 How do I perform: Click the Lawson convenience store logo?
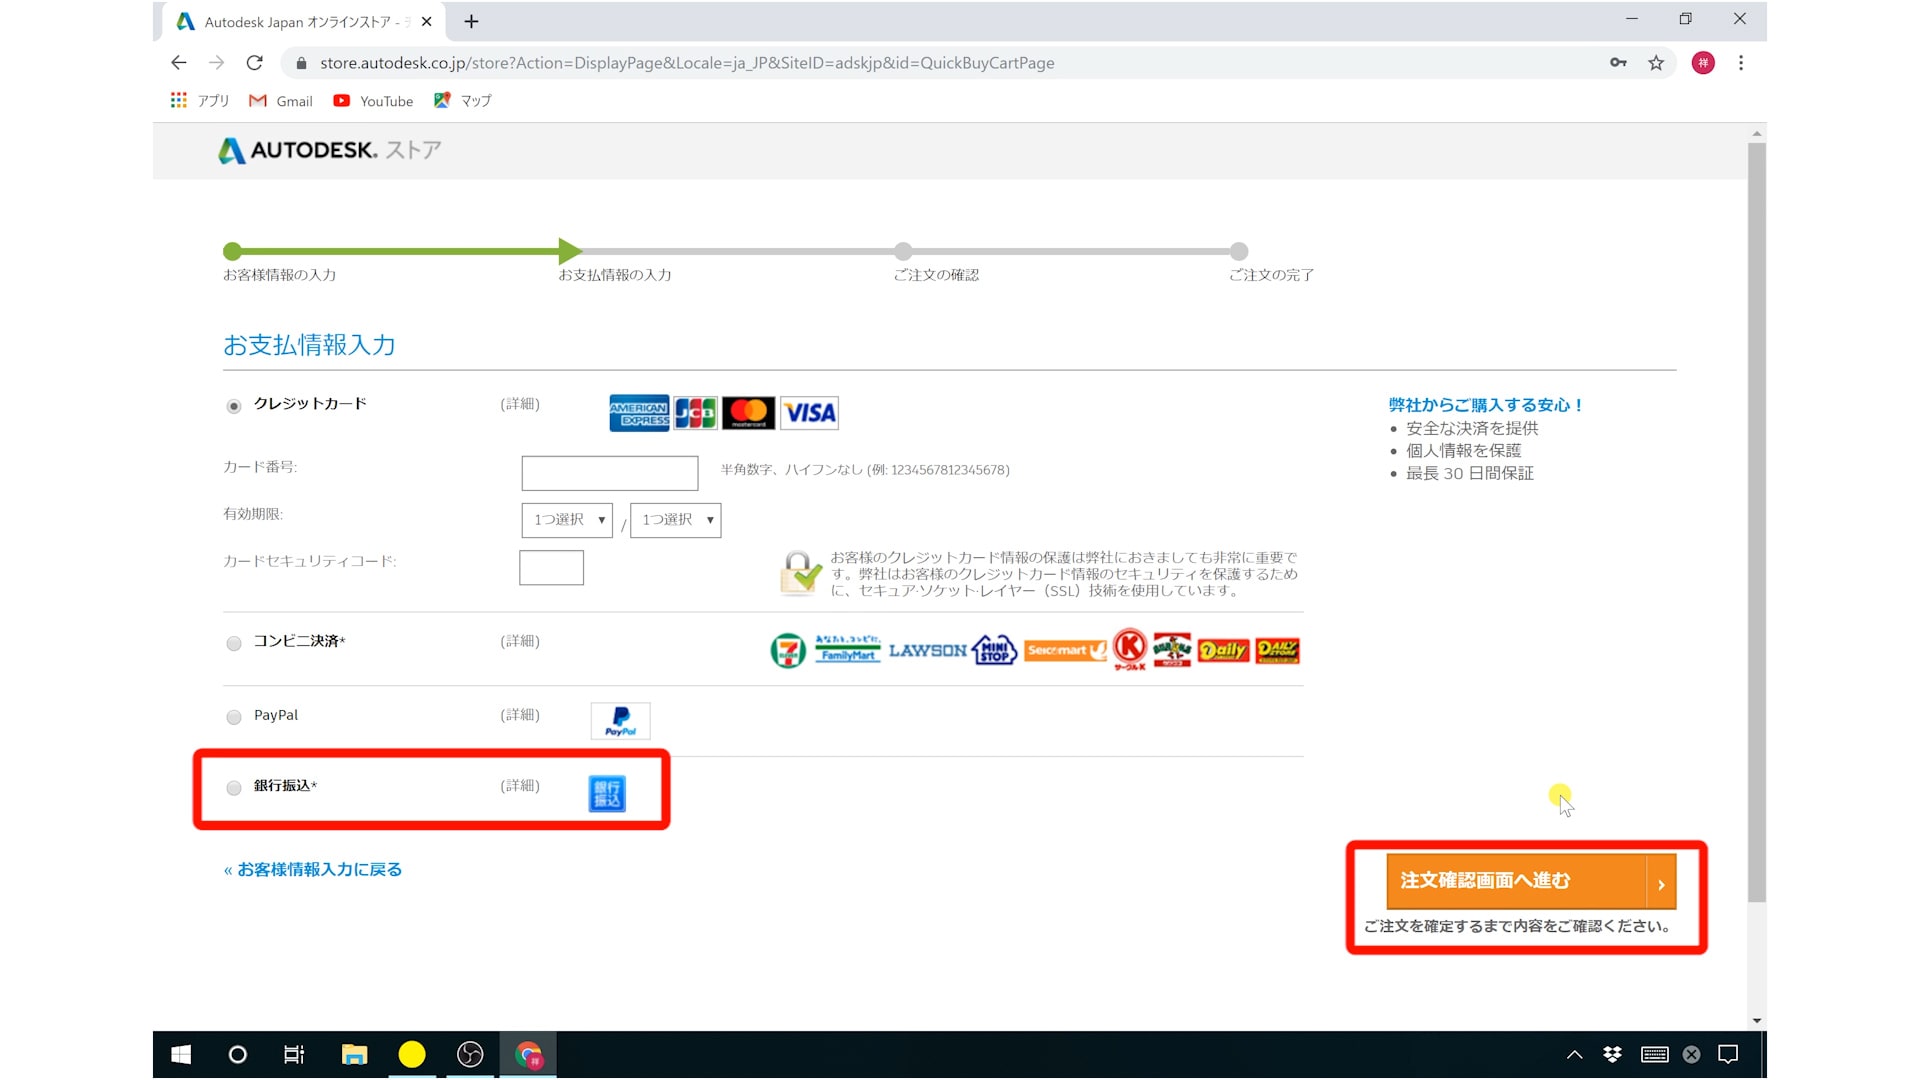click(927, 651)
